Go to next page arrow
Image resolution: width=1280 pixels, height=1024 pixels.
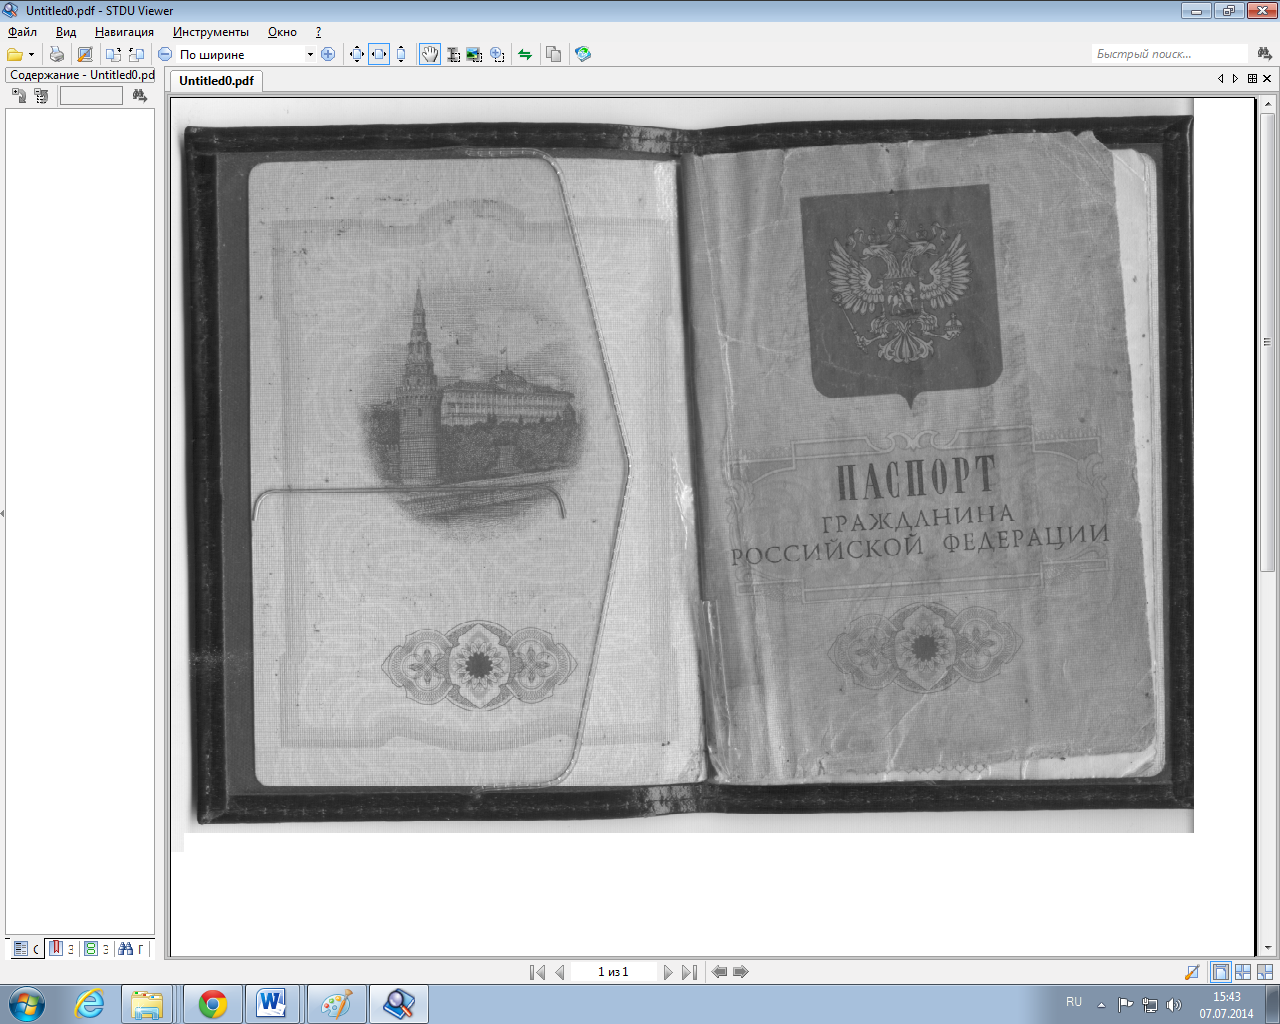pos(668,972)
